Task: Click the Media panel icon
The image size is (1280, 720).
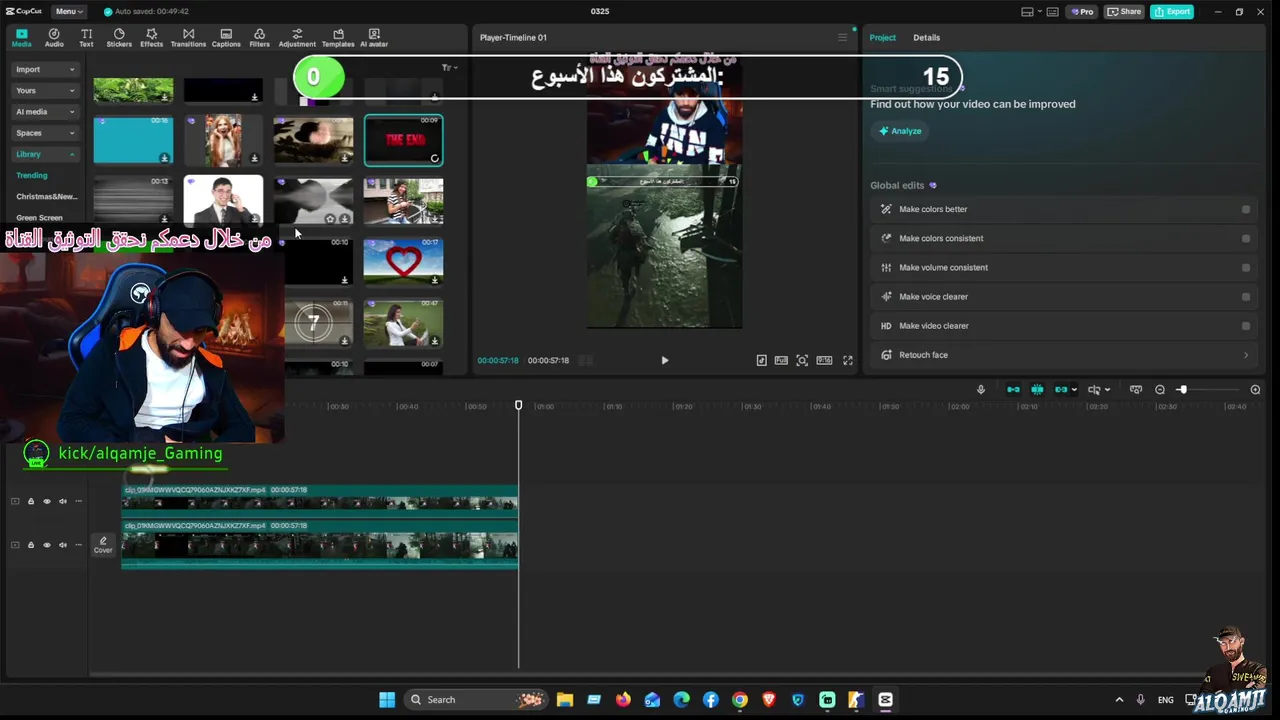Action: point(21,37)
